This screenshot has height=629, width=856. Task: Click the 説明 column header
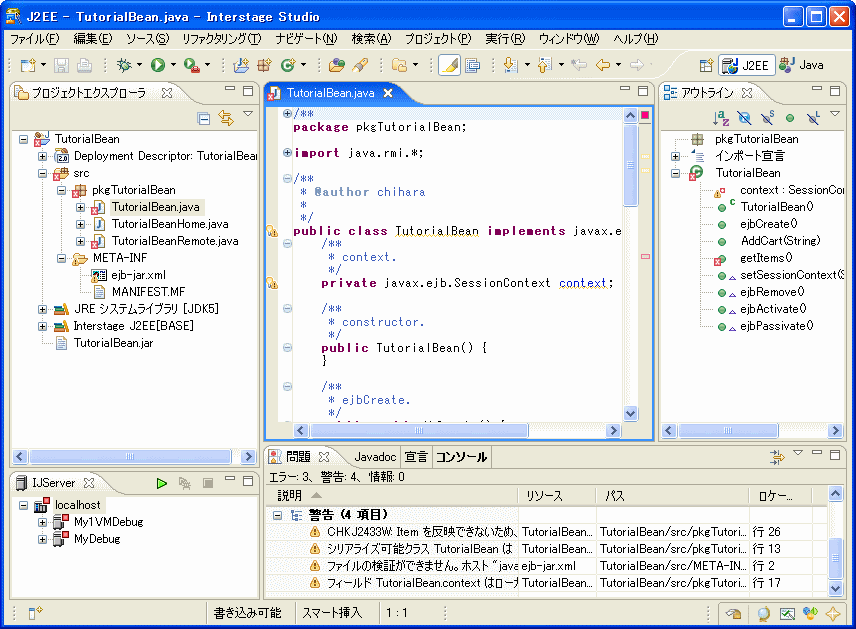click(392, 496)
